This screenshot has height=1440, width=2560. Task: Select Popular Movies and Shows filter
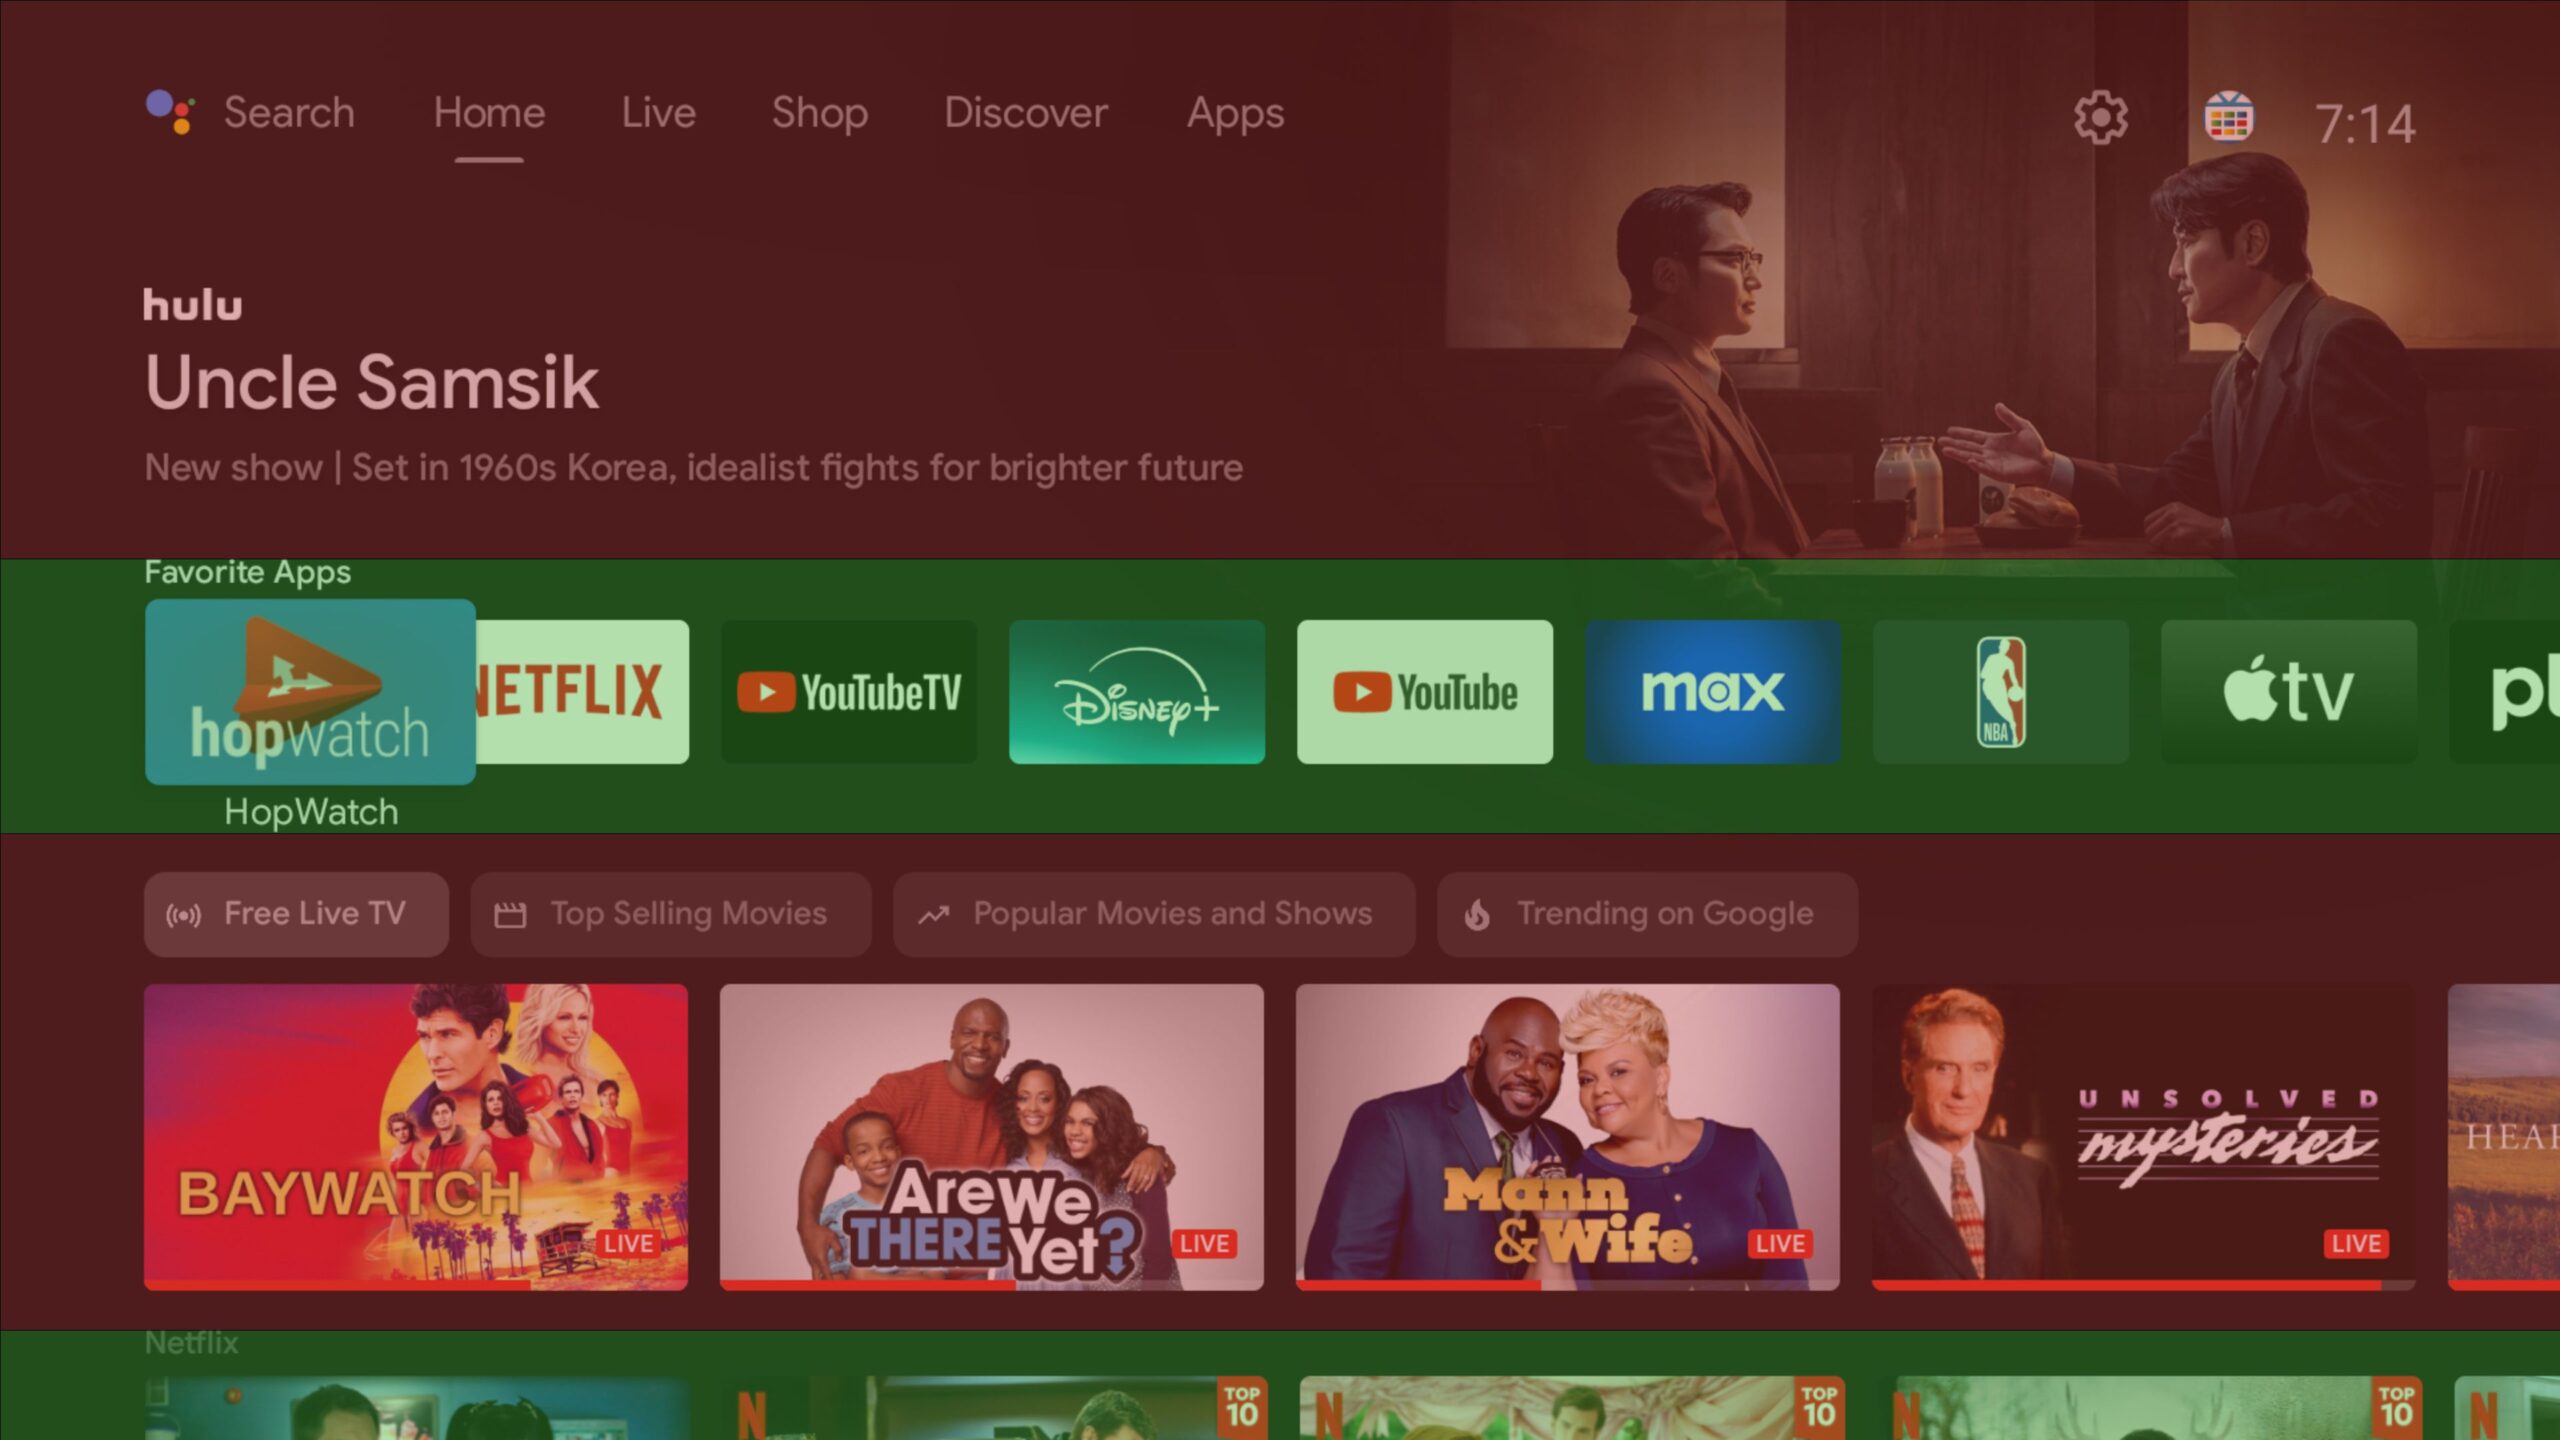click(x=1148, y=914)
